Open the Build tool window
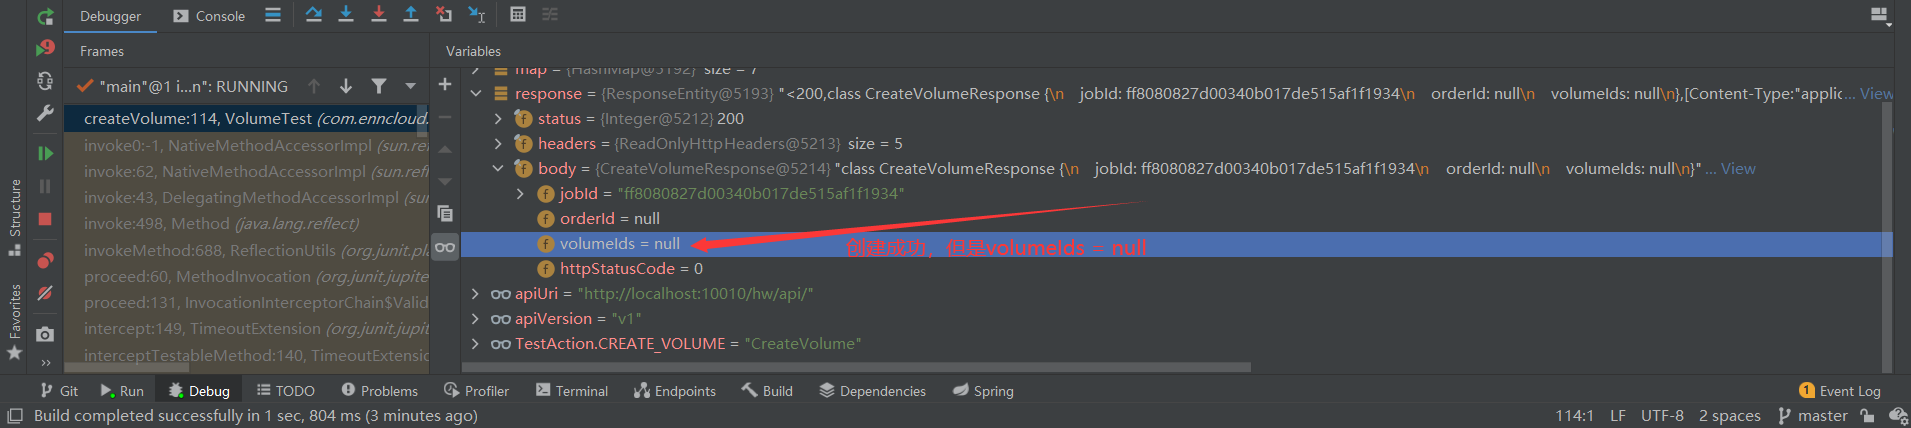This screenshot has width=1911, height=428. [767, 391]
